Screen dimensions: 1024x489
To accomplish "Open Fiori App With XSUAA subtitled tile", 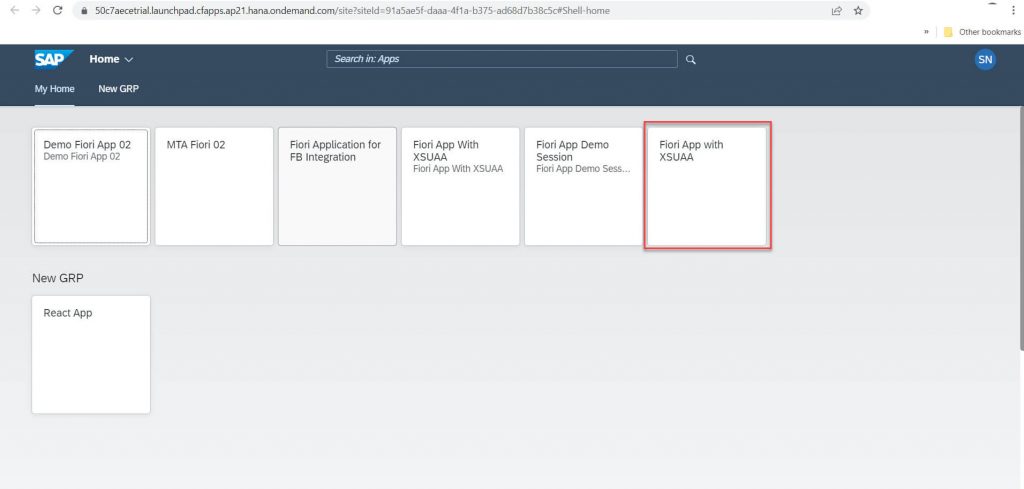I will click(x=460, y=186).
